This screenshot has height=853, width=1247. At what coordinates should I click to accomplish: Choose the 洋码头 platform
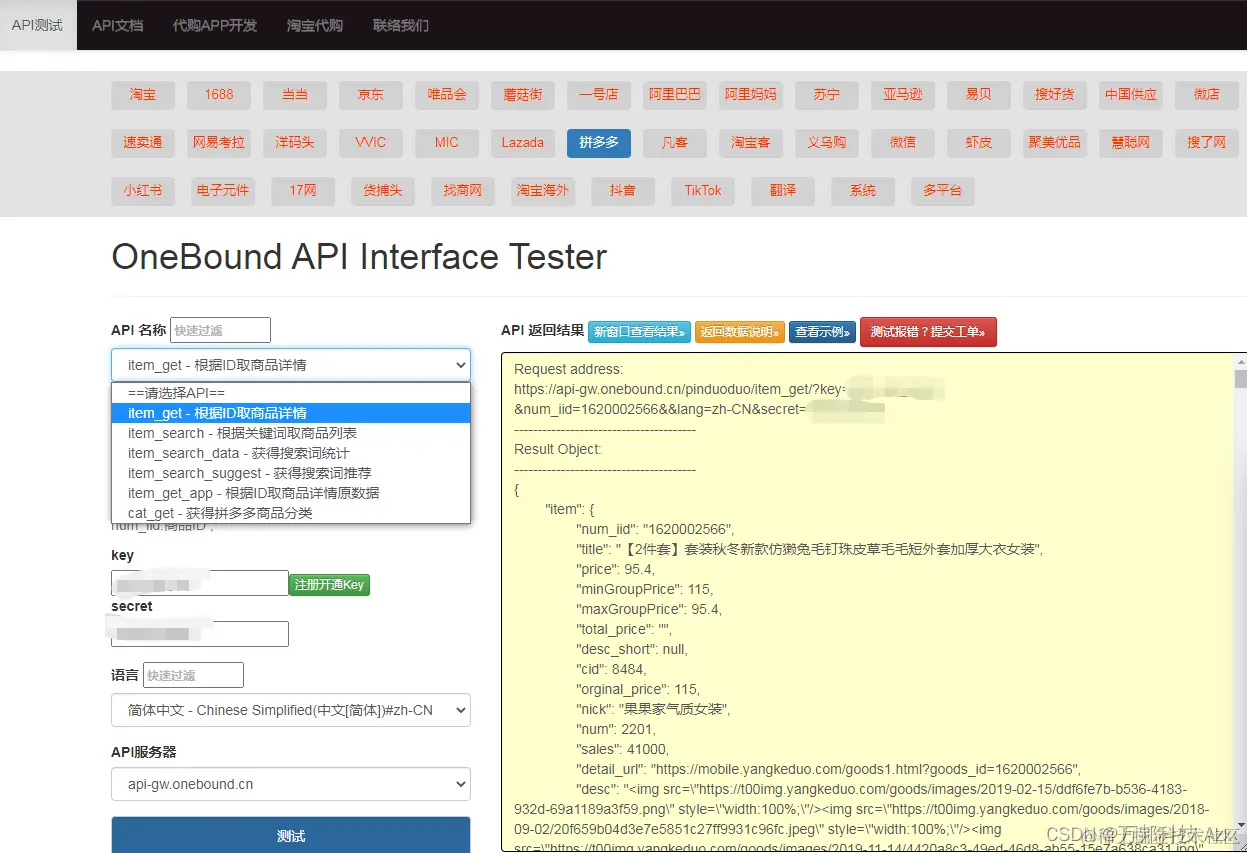coord(295,143)
